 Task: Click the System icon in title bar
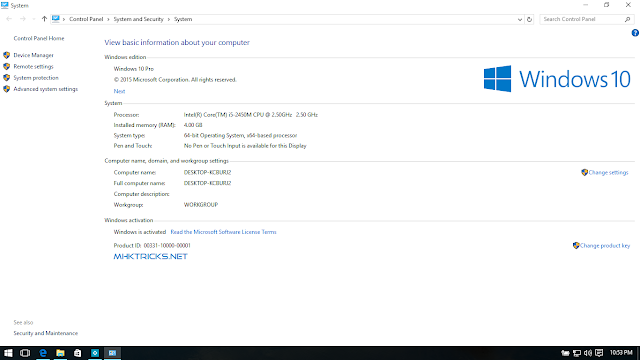tap(4, 5)
